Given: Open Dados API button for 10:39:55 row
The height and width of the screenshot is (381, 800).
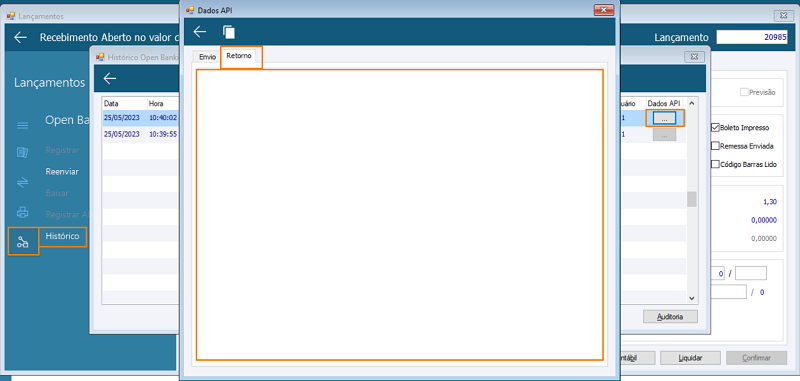Looking at the screenshot, I should click(x=664, y=135).
